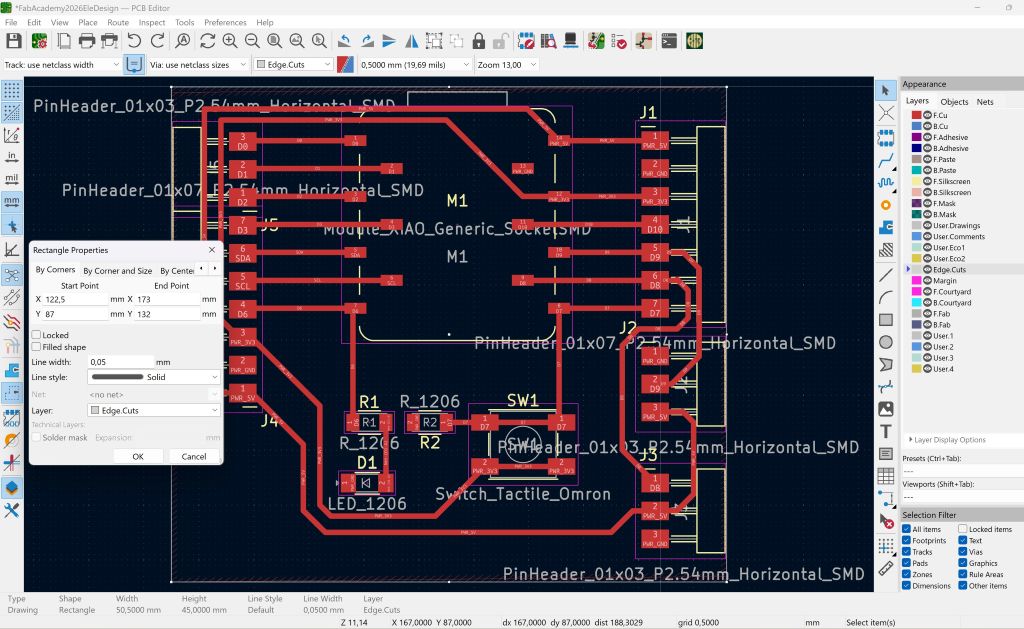The image size is (1024, 629).
Task: Toggle Locked items in Selection Filter
Action: (963, 529)
